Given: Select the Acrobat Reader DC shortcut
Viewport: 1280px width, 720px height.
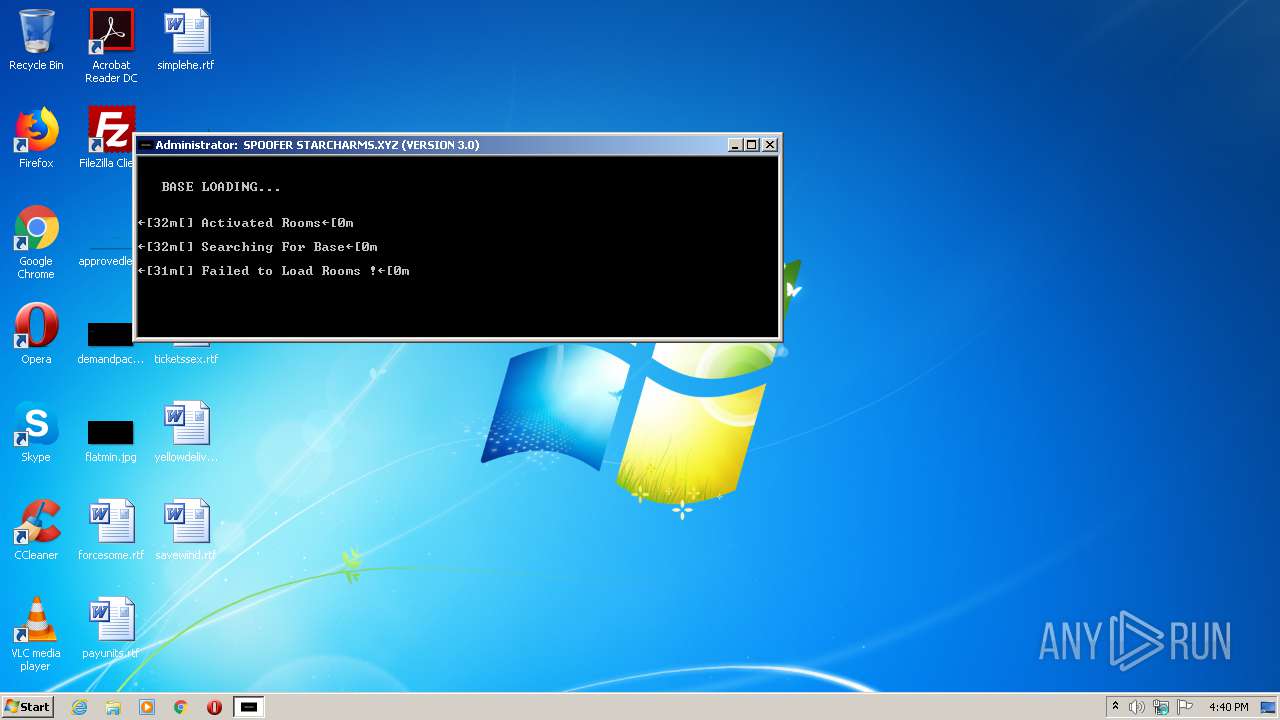Looking at the screenshot, I should (111, 45).
